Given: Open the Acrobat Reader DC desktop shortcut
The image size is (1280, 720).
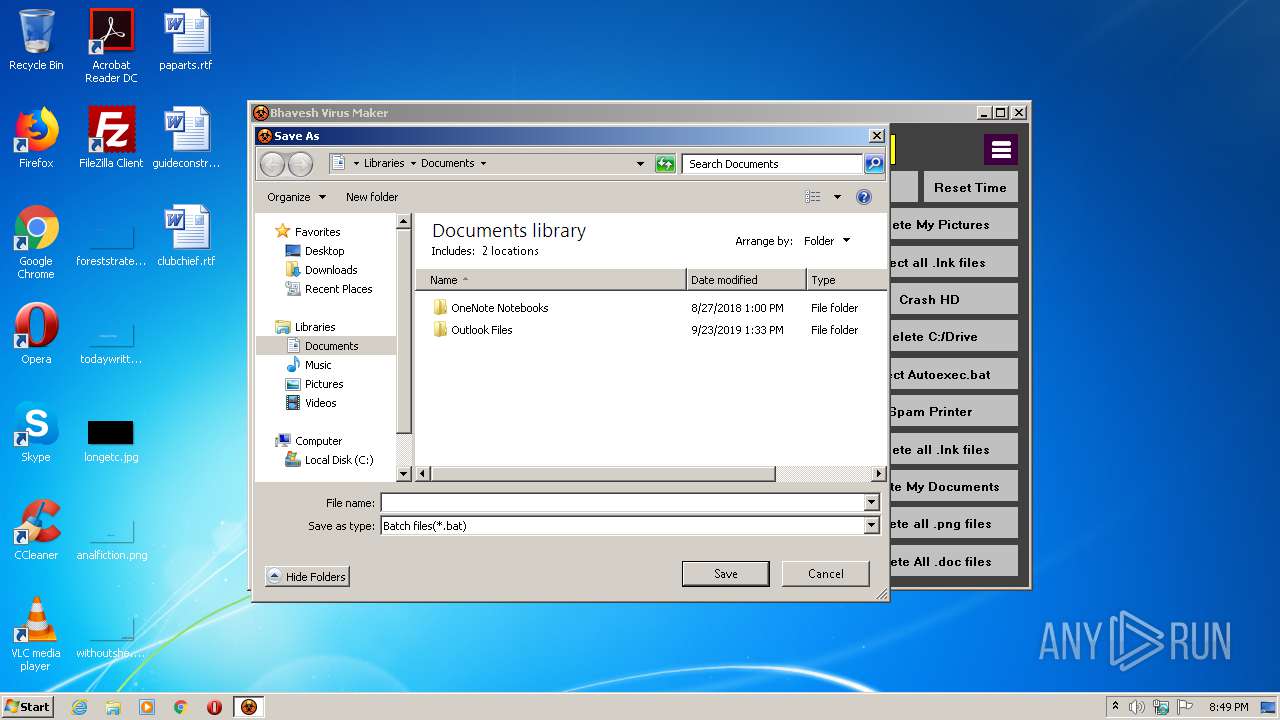Looking at the screenshot, I should 111,46.
